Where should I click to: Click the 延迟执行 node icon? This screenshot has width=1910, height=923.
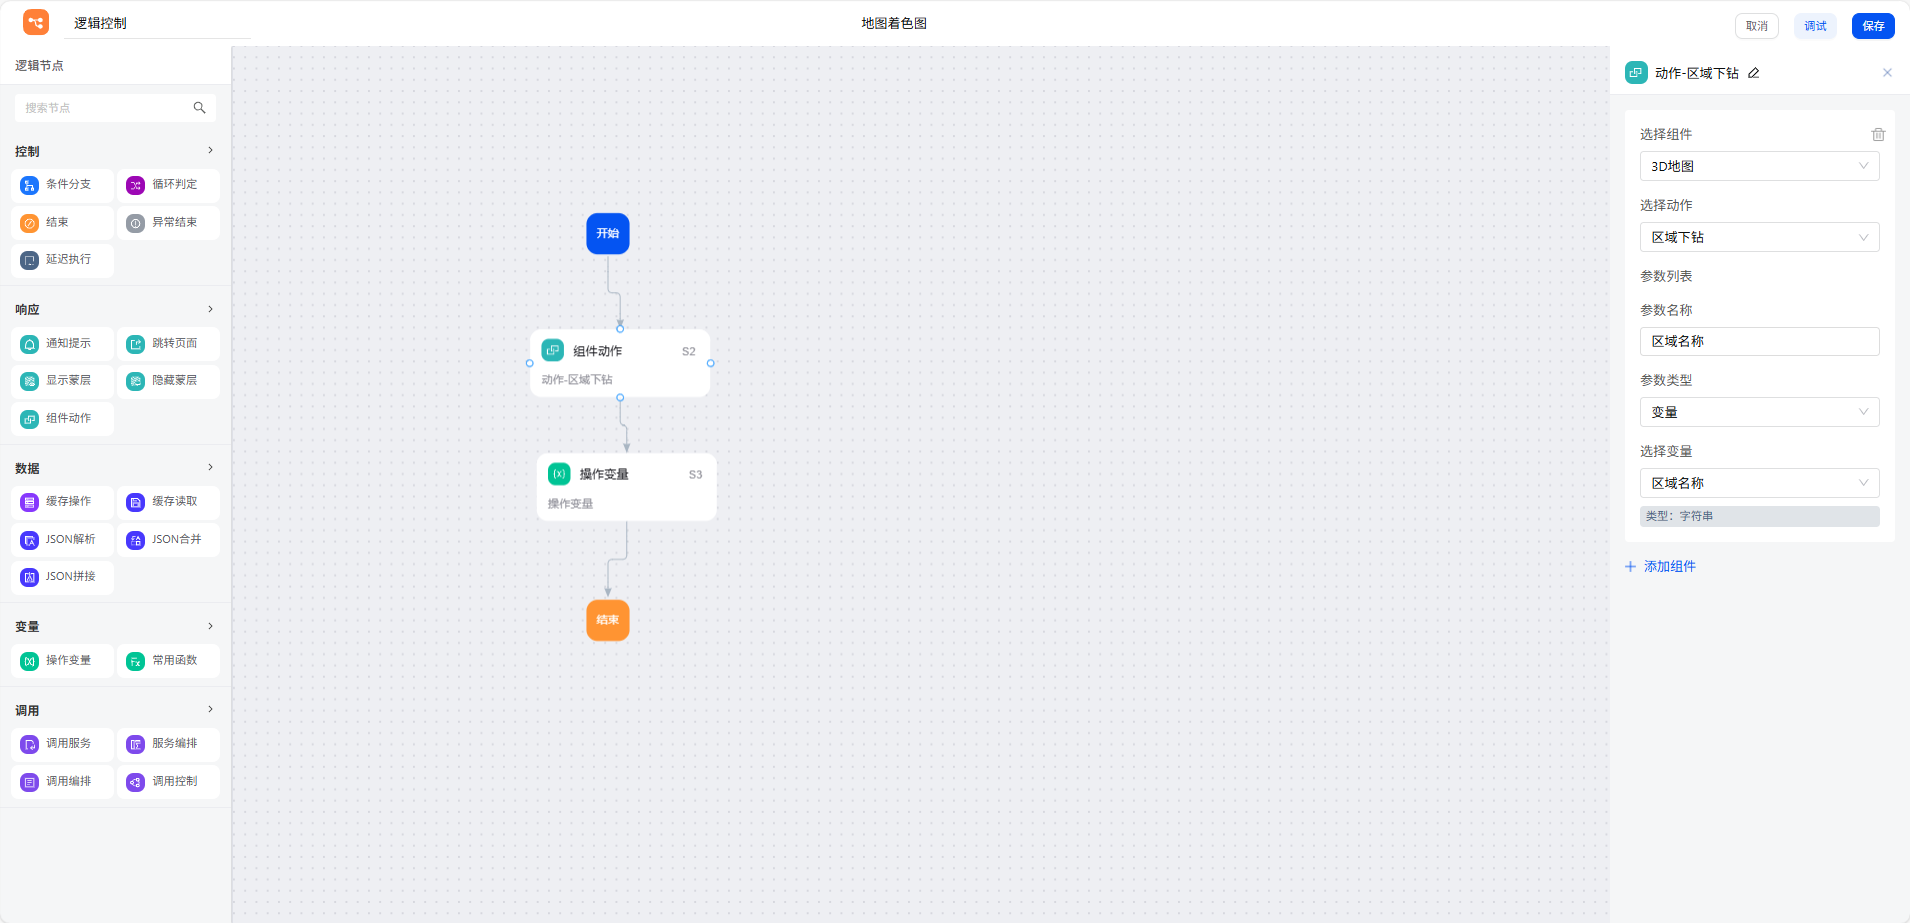30,260
